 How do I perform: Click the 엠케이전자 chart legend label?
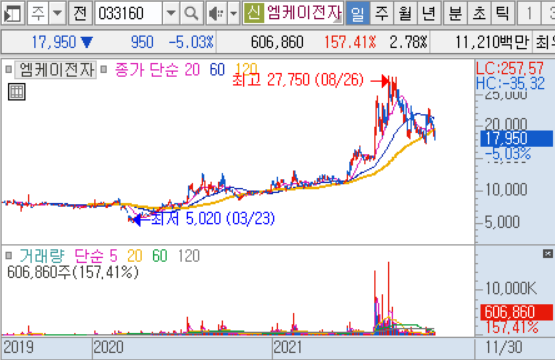(x=56, y=69)
